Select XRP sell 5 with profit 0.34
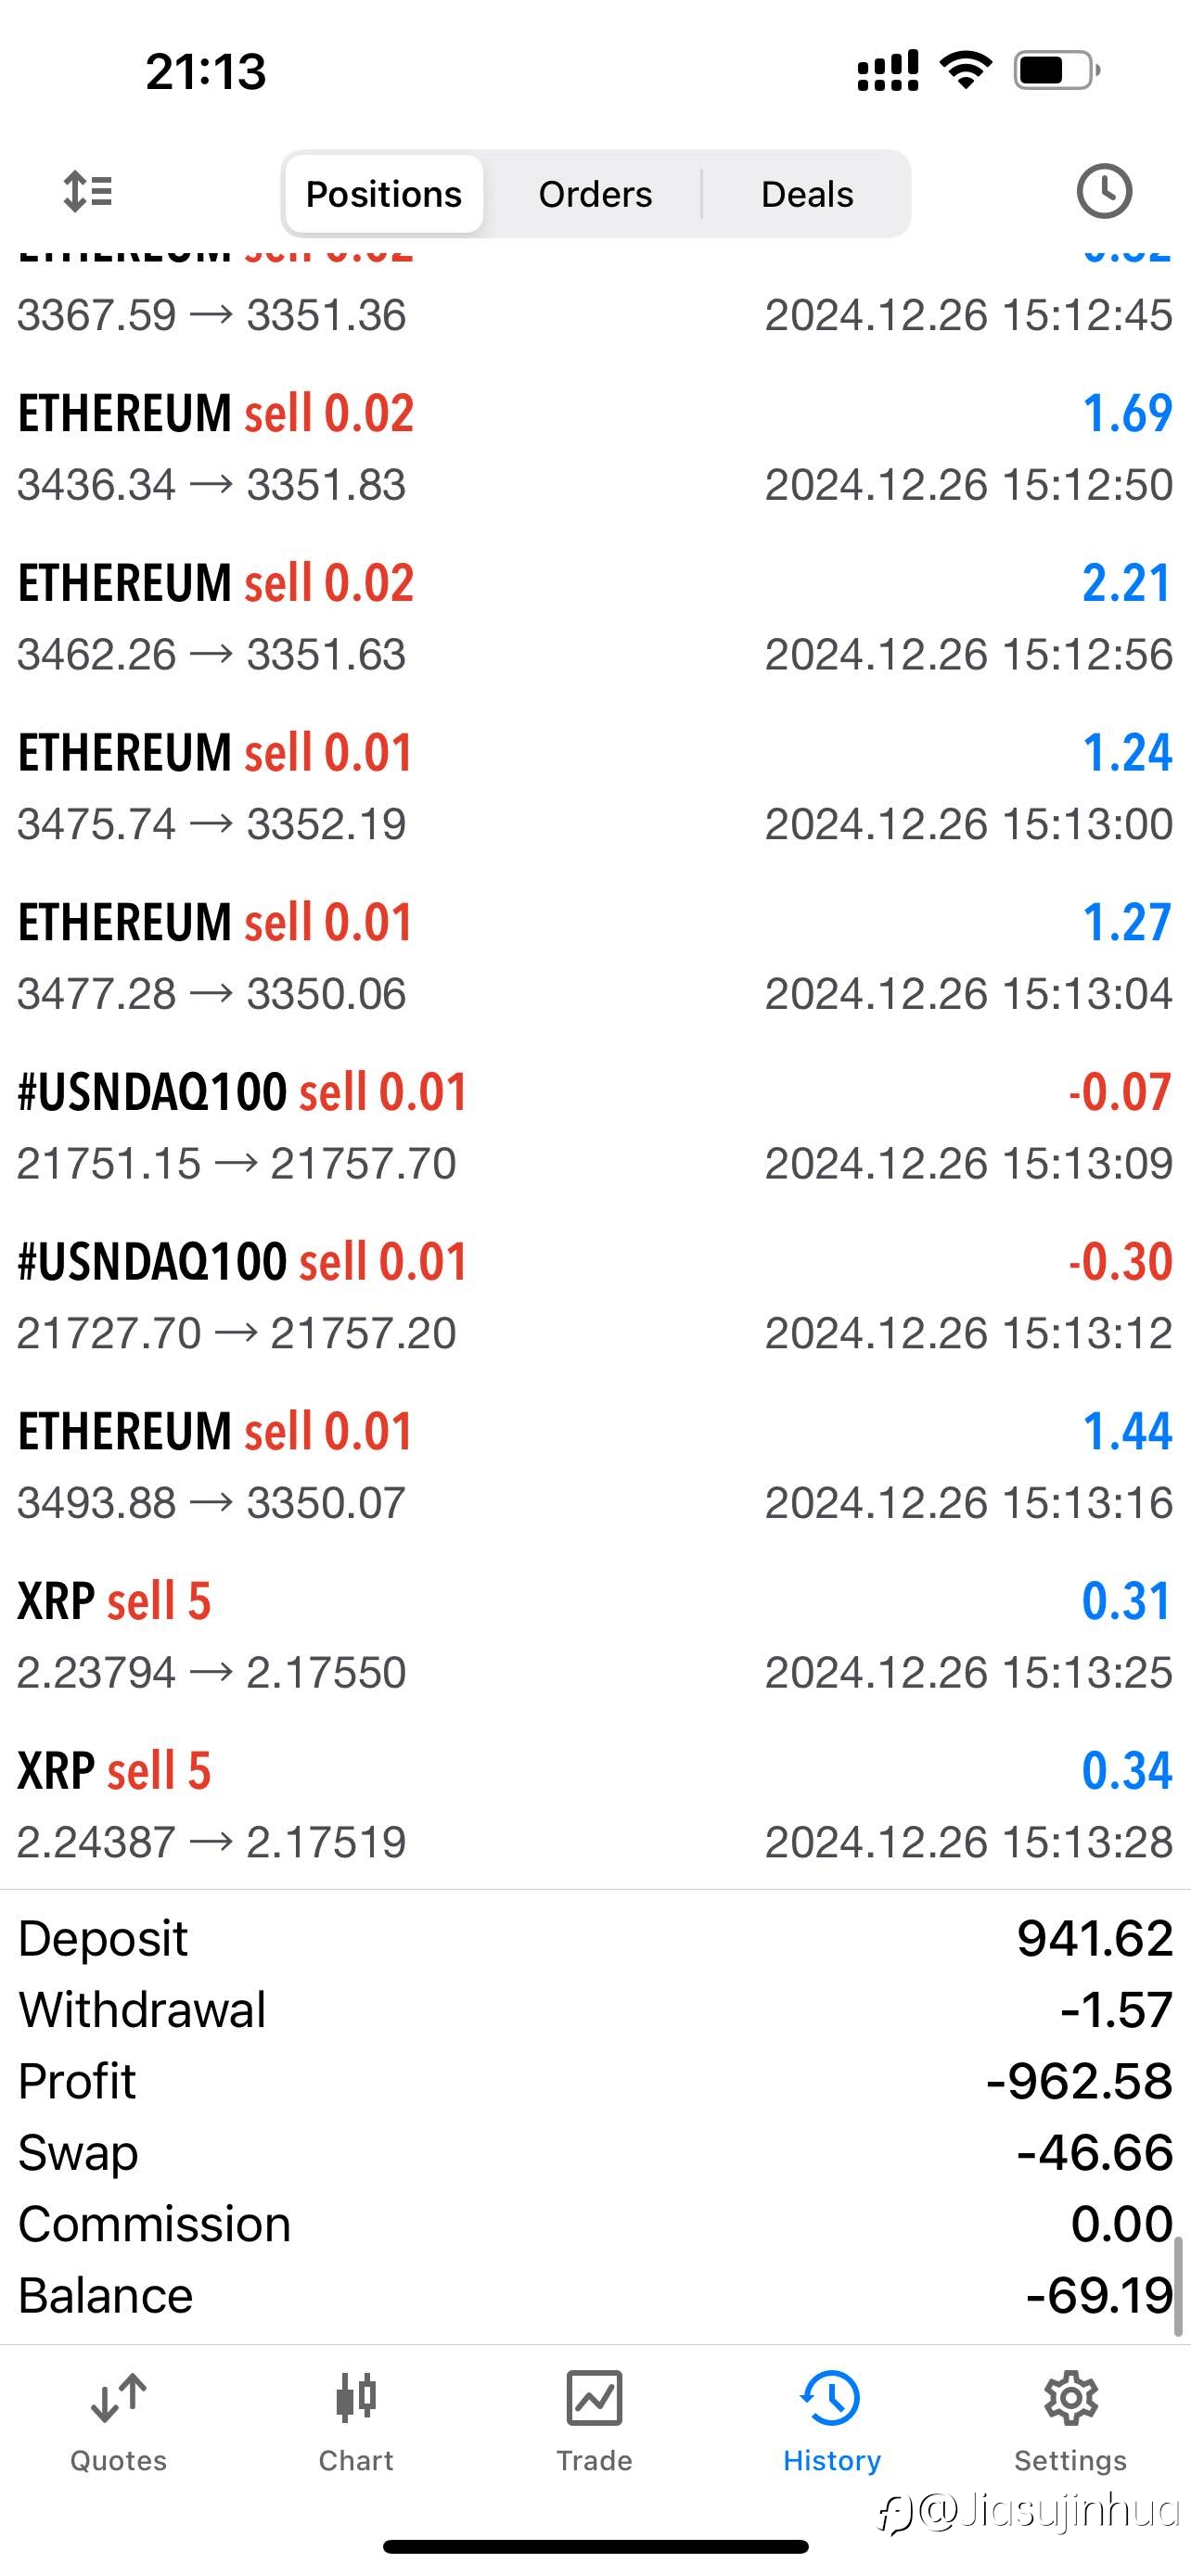Image resolution: width=1191 pixels, height=2576 pixels. (x=595, y=1806)
